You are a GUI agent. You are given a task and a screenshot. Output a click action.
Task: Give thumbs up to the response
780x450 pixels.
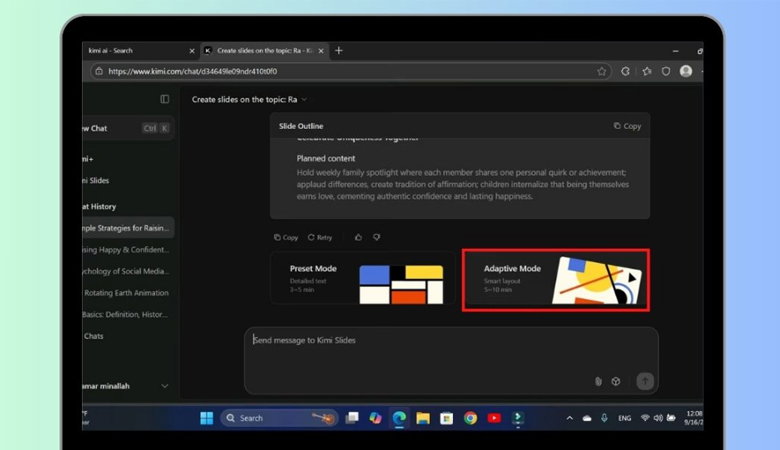[358, 237]
